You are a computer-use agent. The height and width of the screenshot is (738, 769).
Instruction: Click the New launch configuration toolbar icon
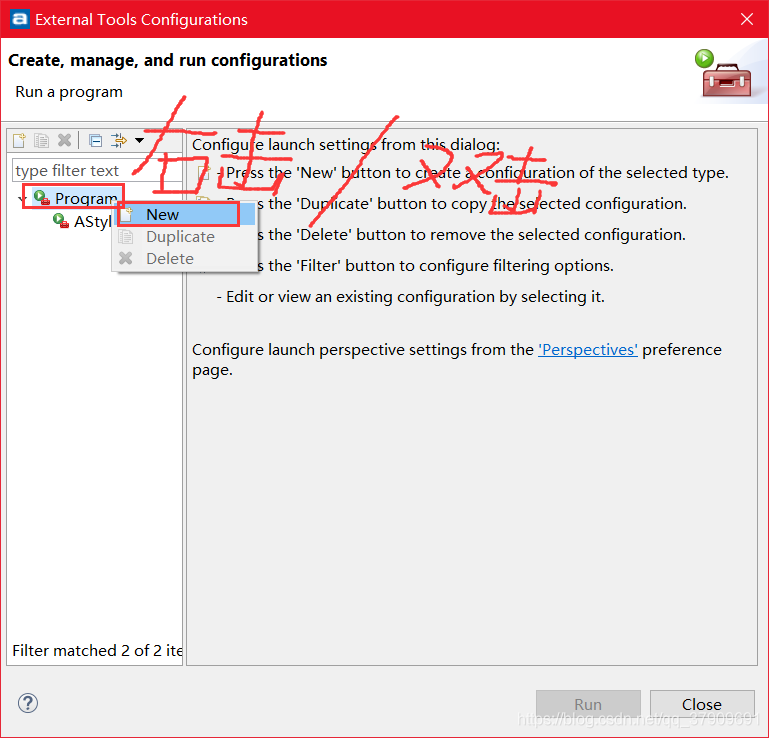[x=19, y=141]
